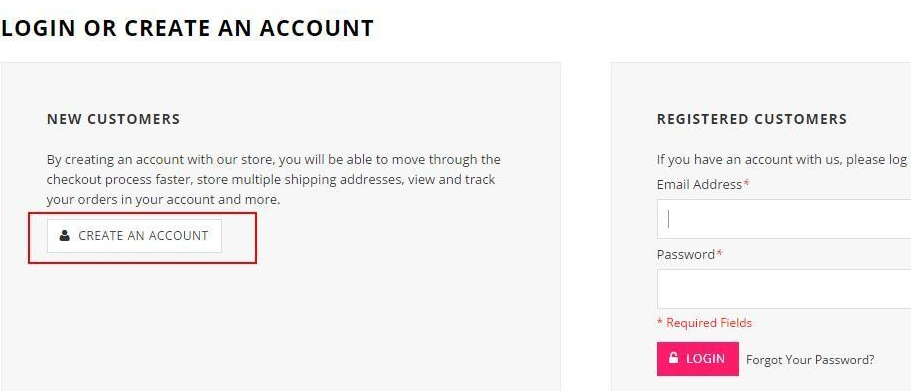
Task: Click the Login or Create an Account title
Action: tap(187, 28)
